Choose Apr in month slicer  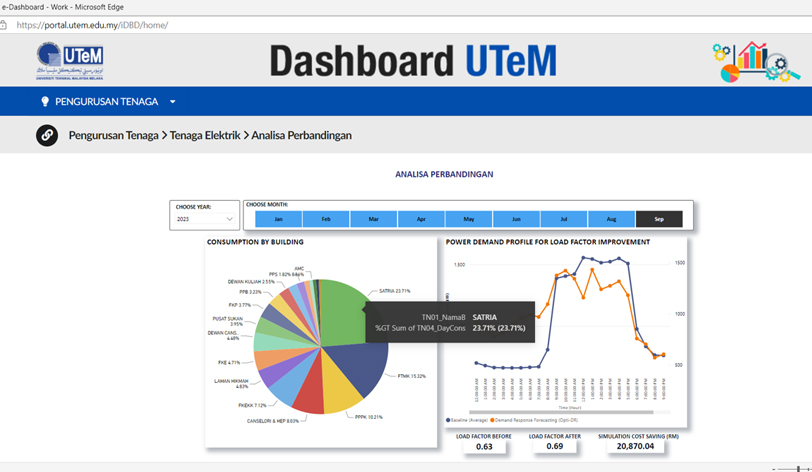pyautogui.click(x=421, y=219)
